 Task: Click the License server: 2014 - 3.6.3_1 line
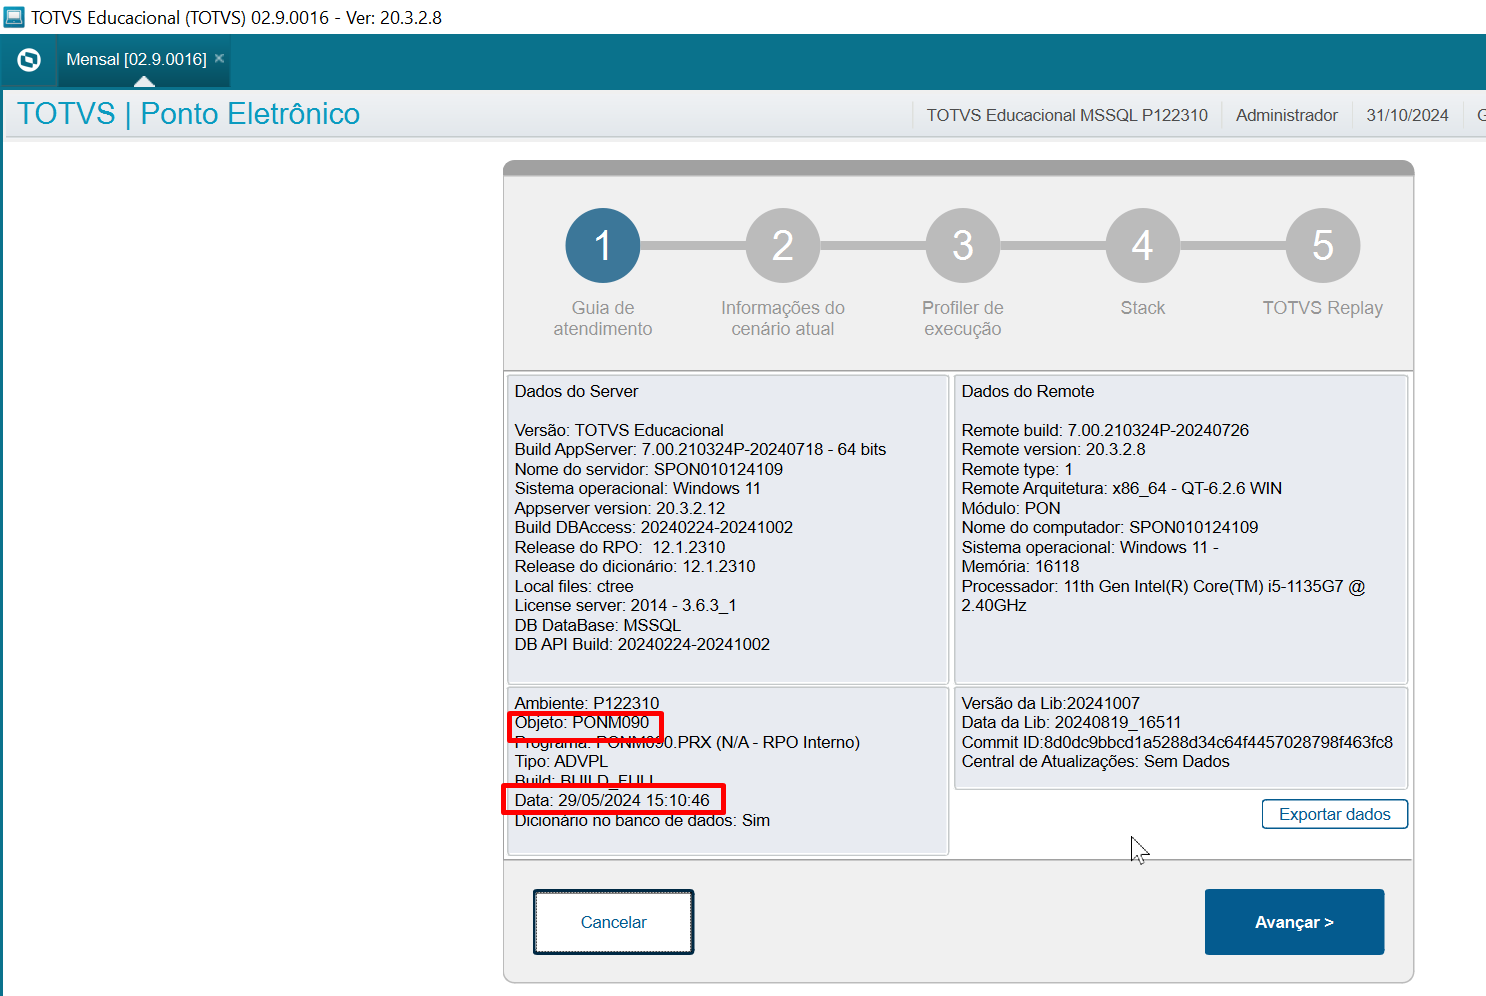click(x=626, y=605)
